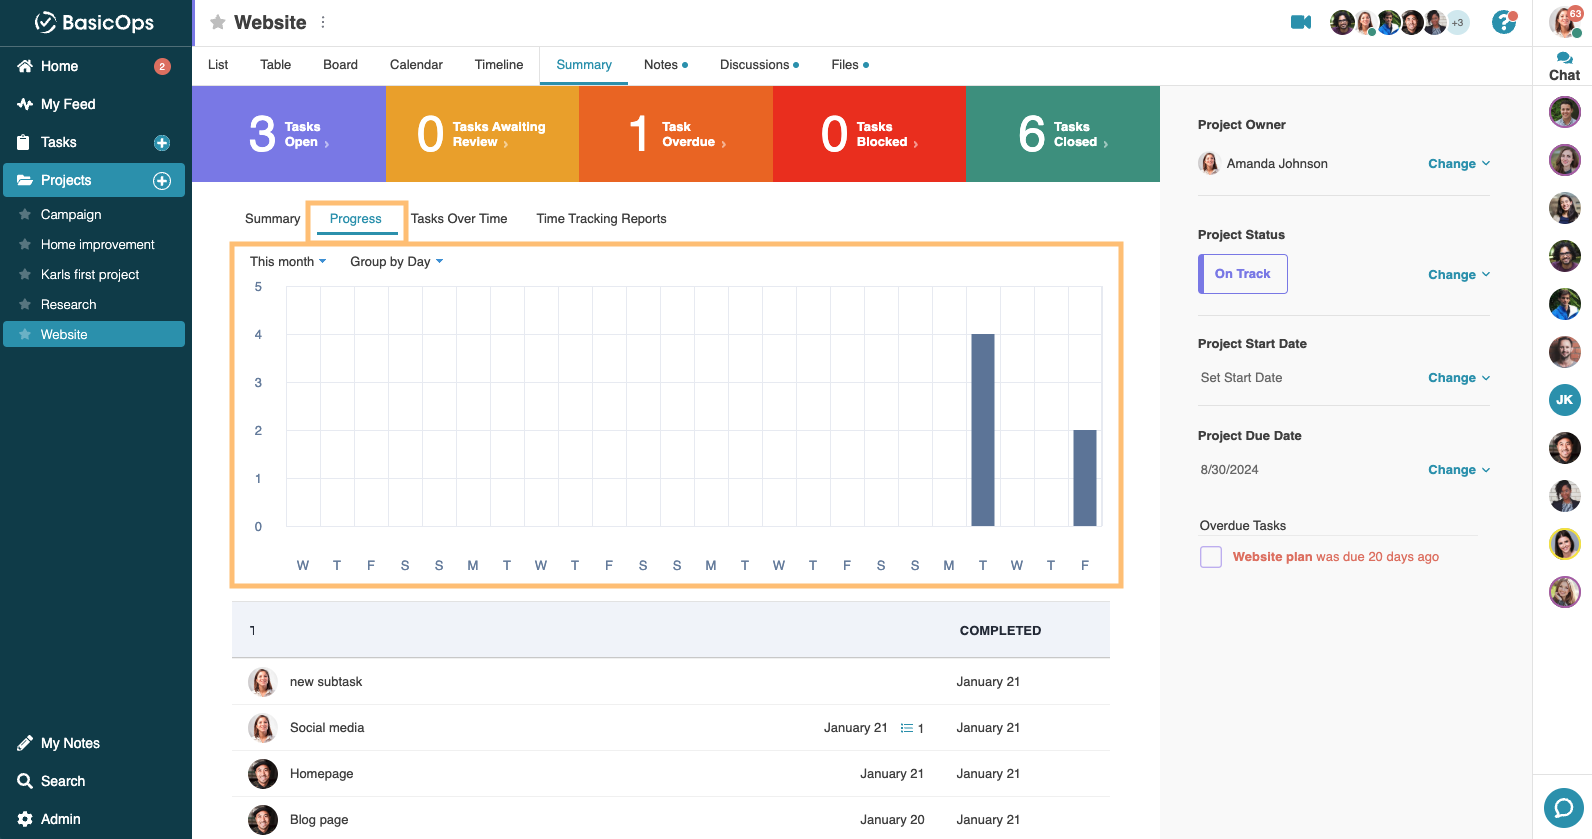Click the tallest bar in progress chart
The width and height of the screenshot is (1592, 839).
tap(982, 430)
